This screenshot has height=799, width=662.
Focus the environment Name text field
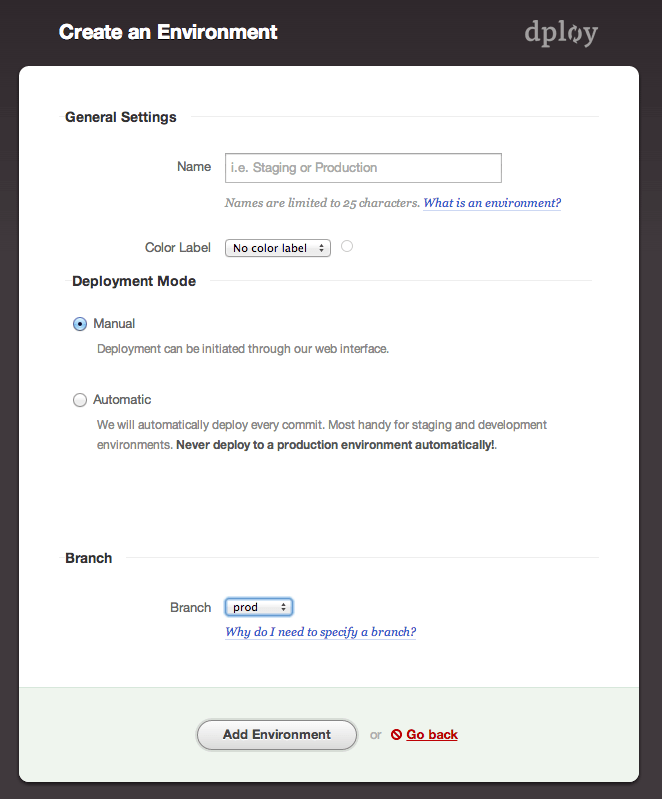(x=364, y=168)
